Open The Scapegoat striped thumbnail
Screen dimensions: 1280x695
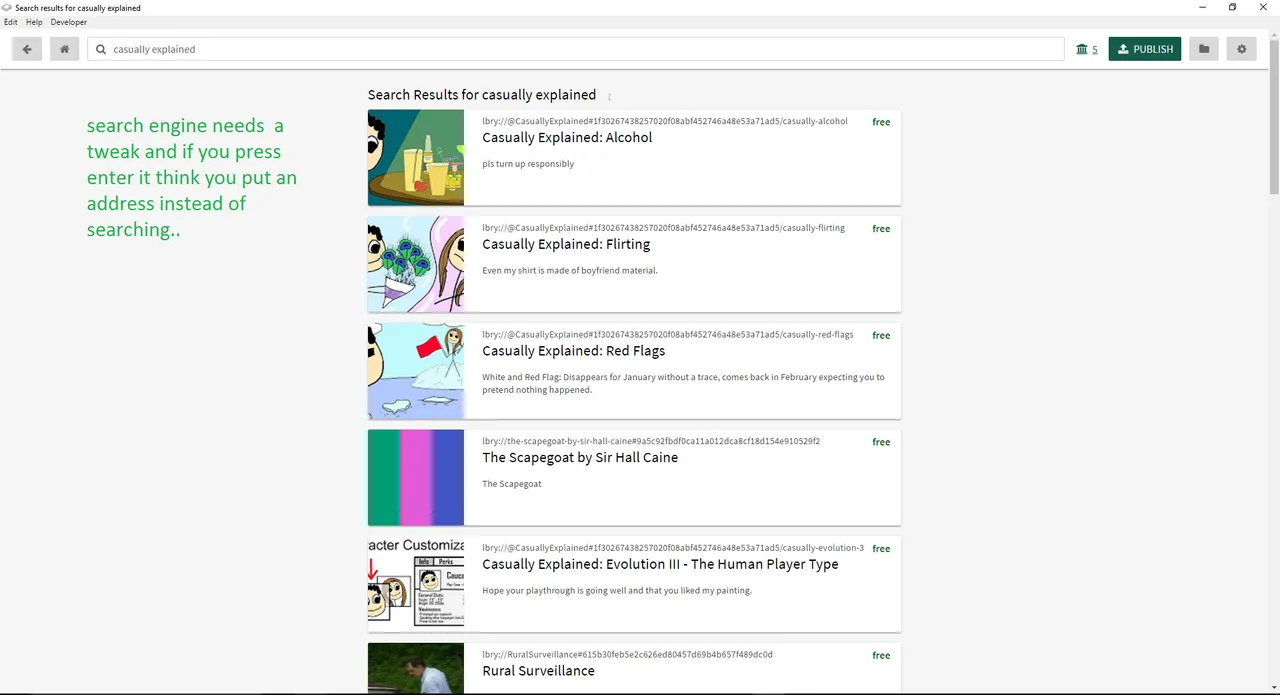point(416,478)
